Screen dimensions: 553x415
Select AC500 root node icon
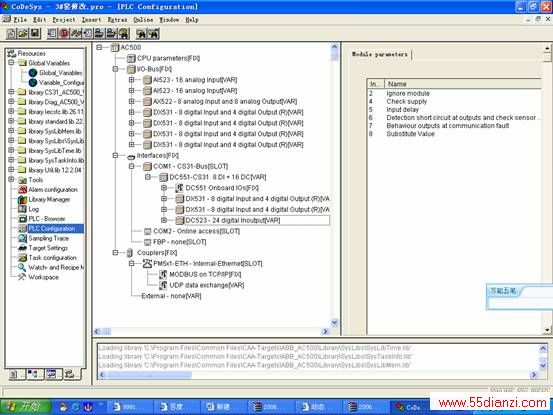click(x=115, y=47)
